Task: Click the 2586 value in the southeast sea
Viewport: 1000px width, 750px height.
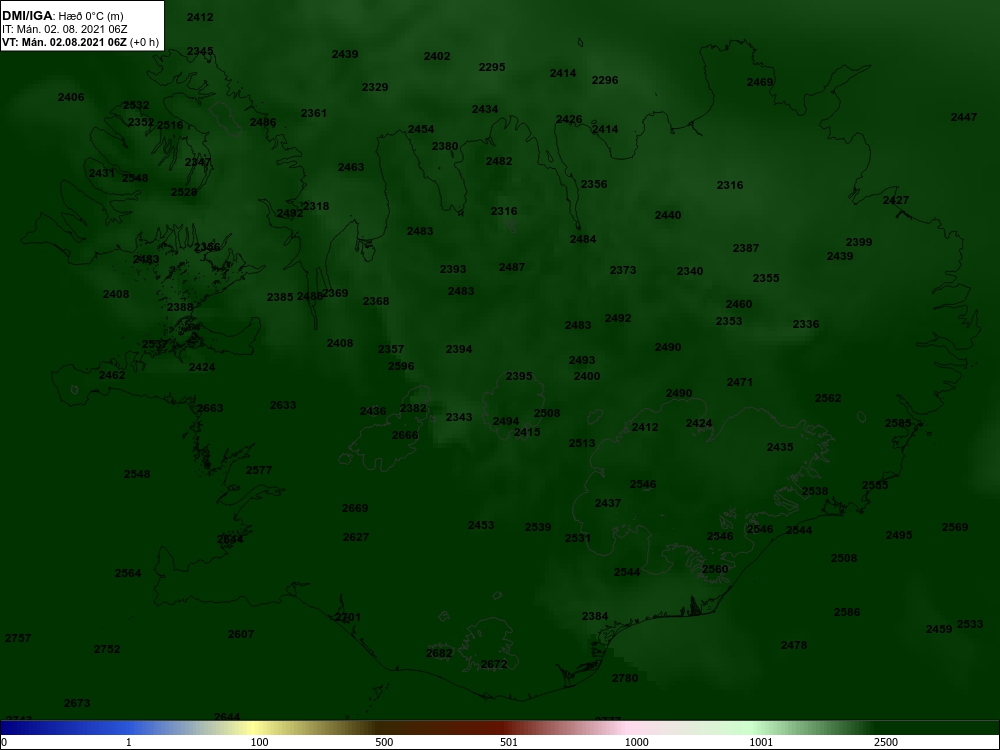Action: 846,612
